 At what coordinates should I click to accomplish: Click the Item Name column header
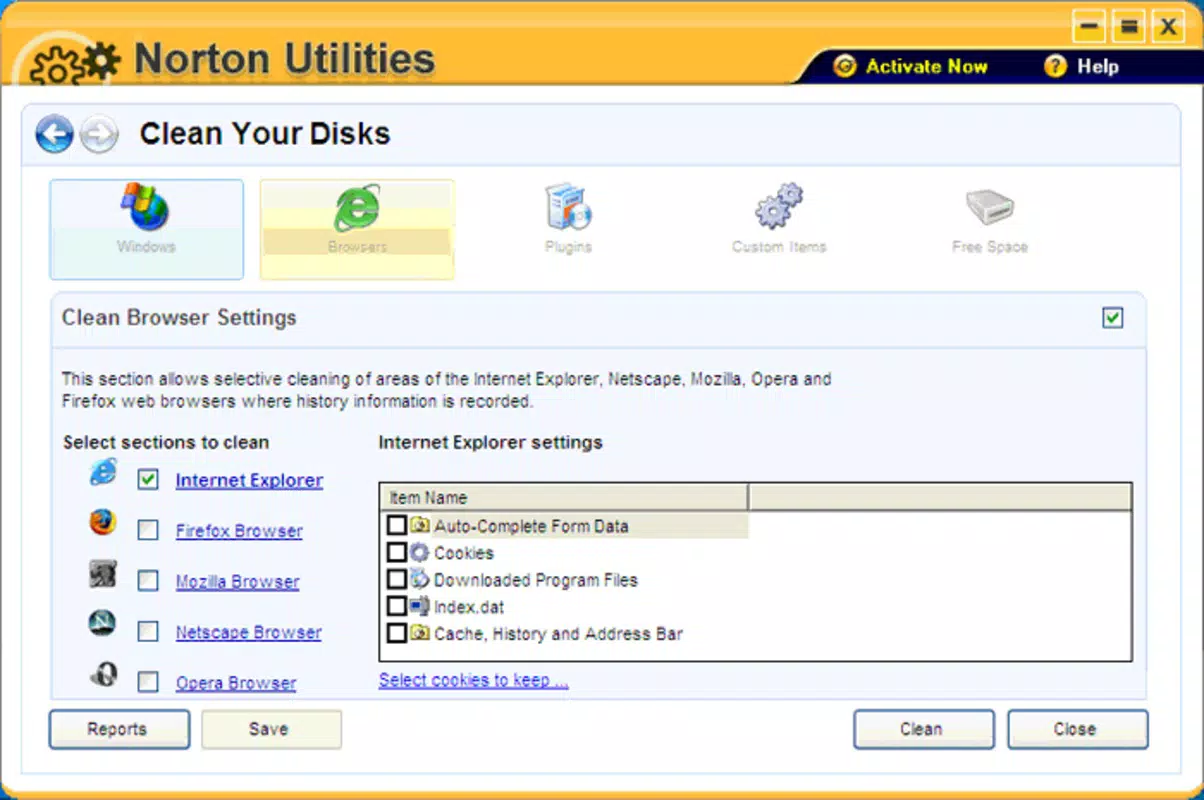coord(564,497)
